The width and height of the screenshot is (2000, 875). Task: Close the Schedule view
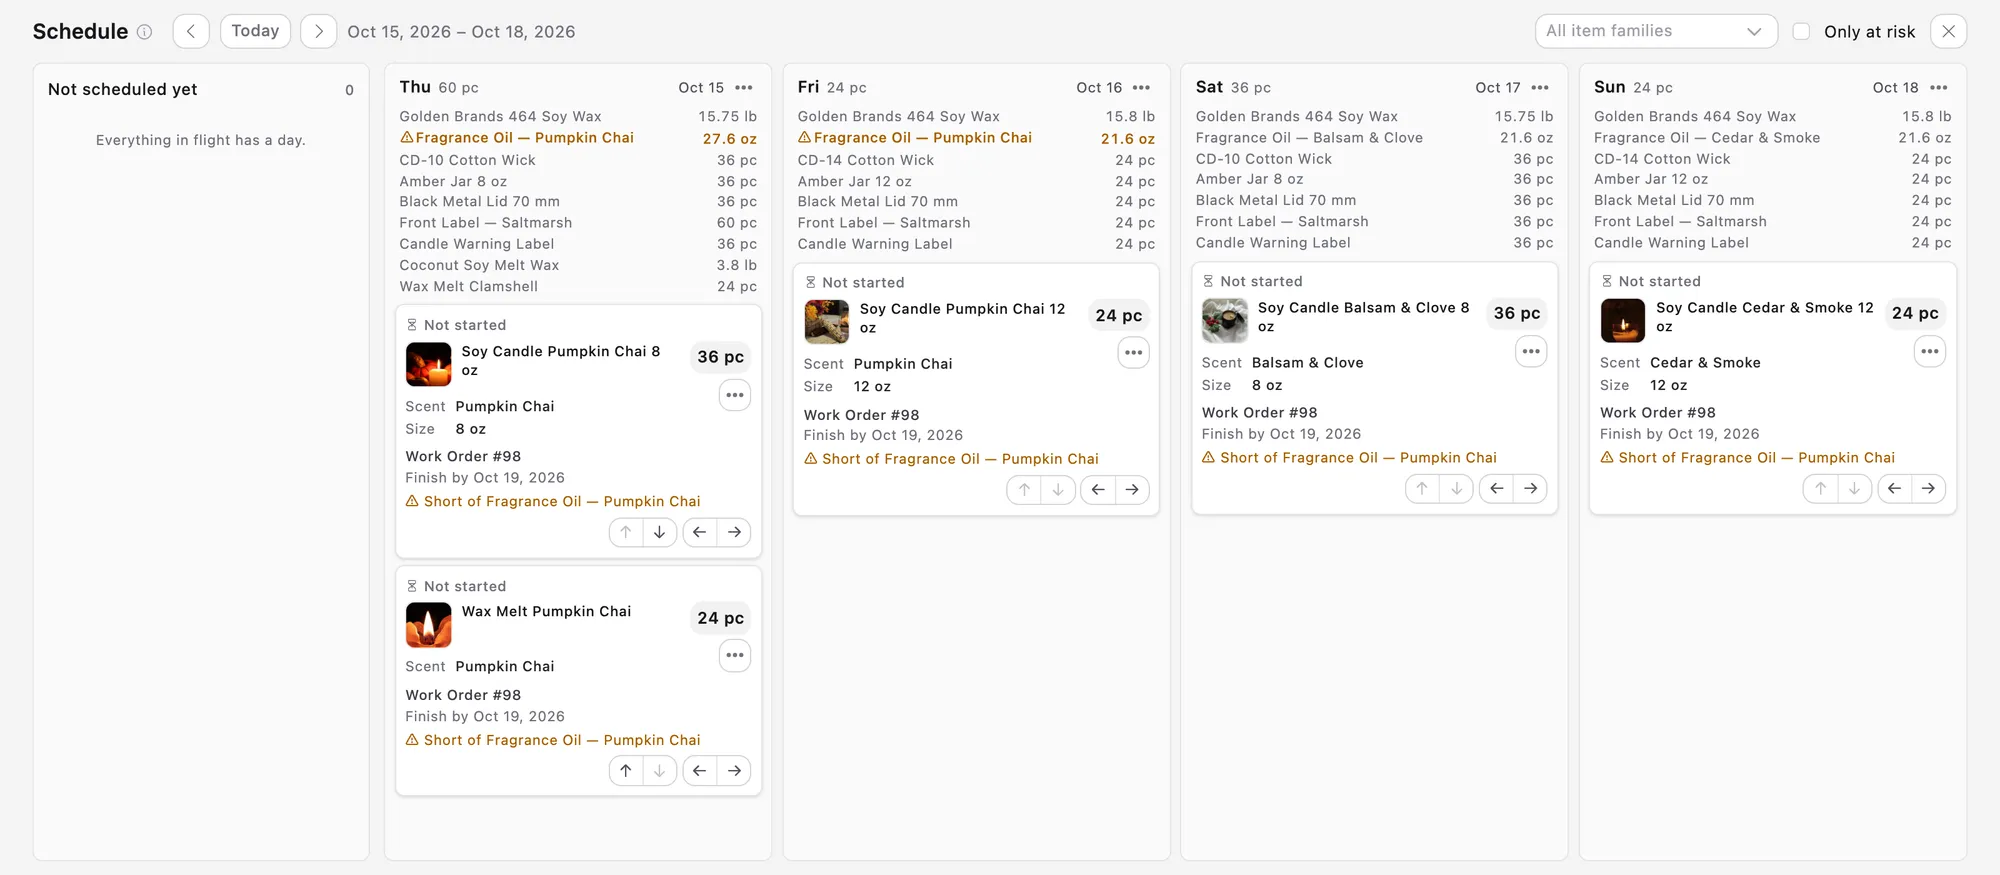point(1949,31)
